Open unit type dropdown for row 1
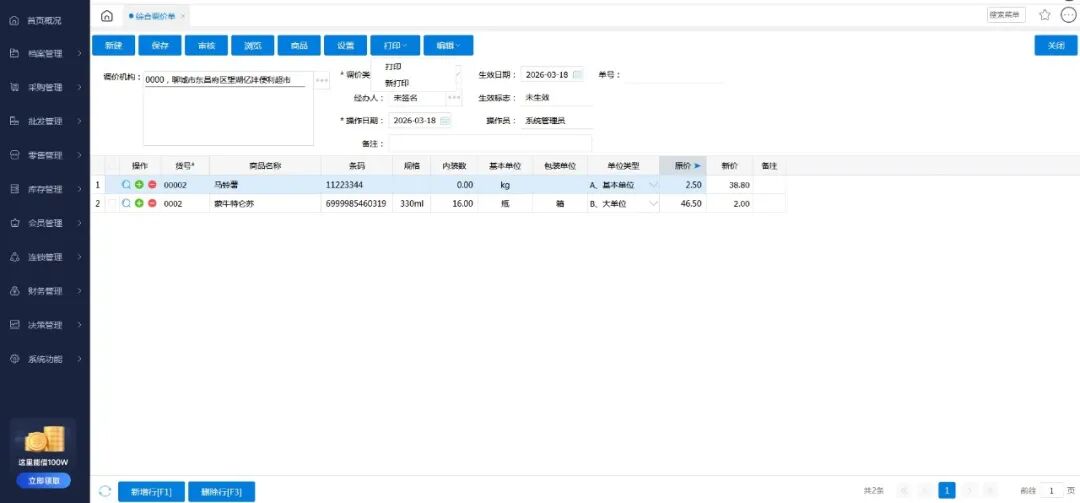Screen dimensions: 1080x503 tap(654, 185)
